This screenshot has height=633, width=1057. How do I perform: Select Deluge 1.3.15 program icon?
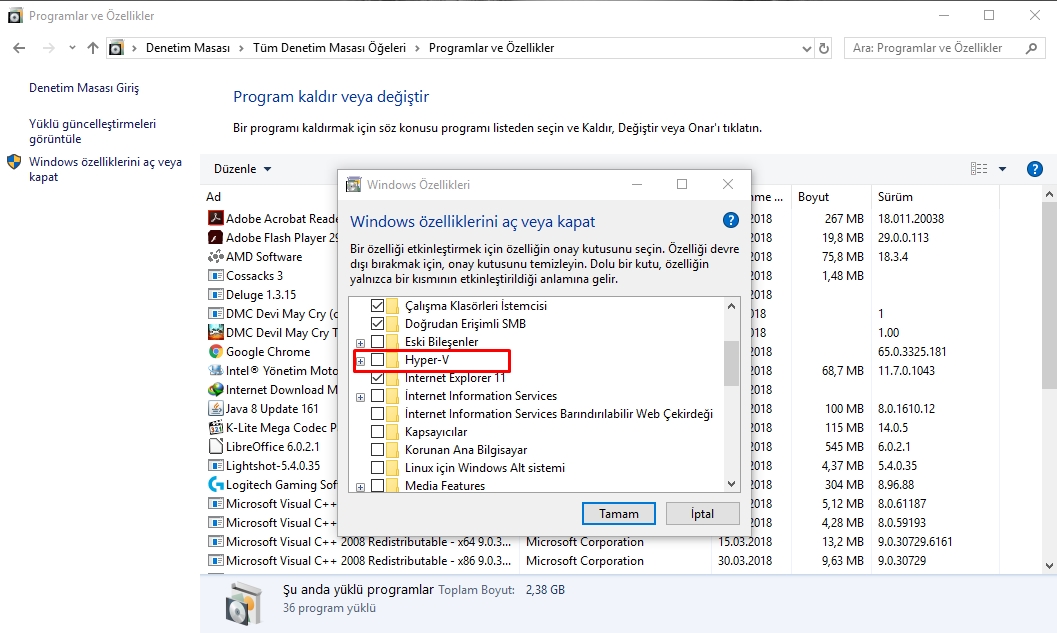(216, 295)
